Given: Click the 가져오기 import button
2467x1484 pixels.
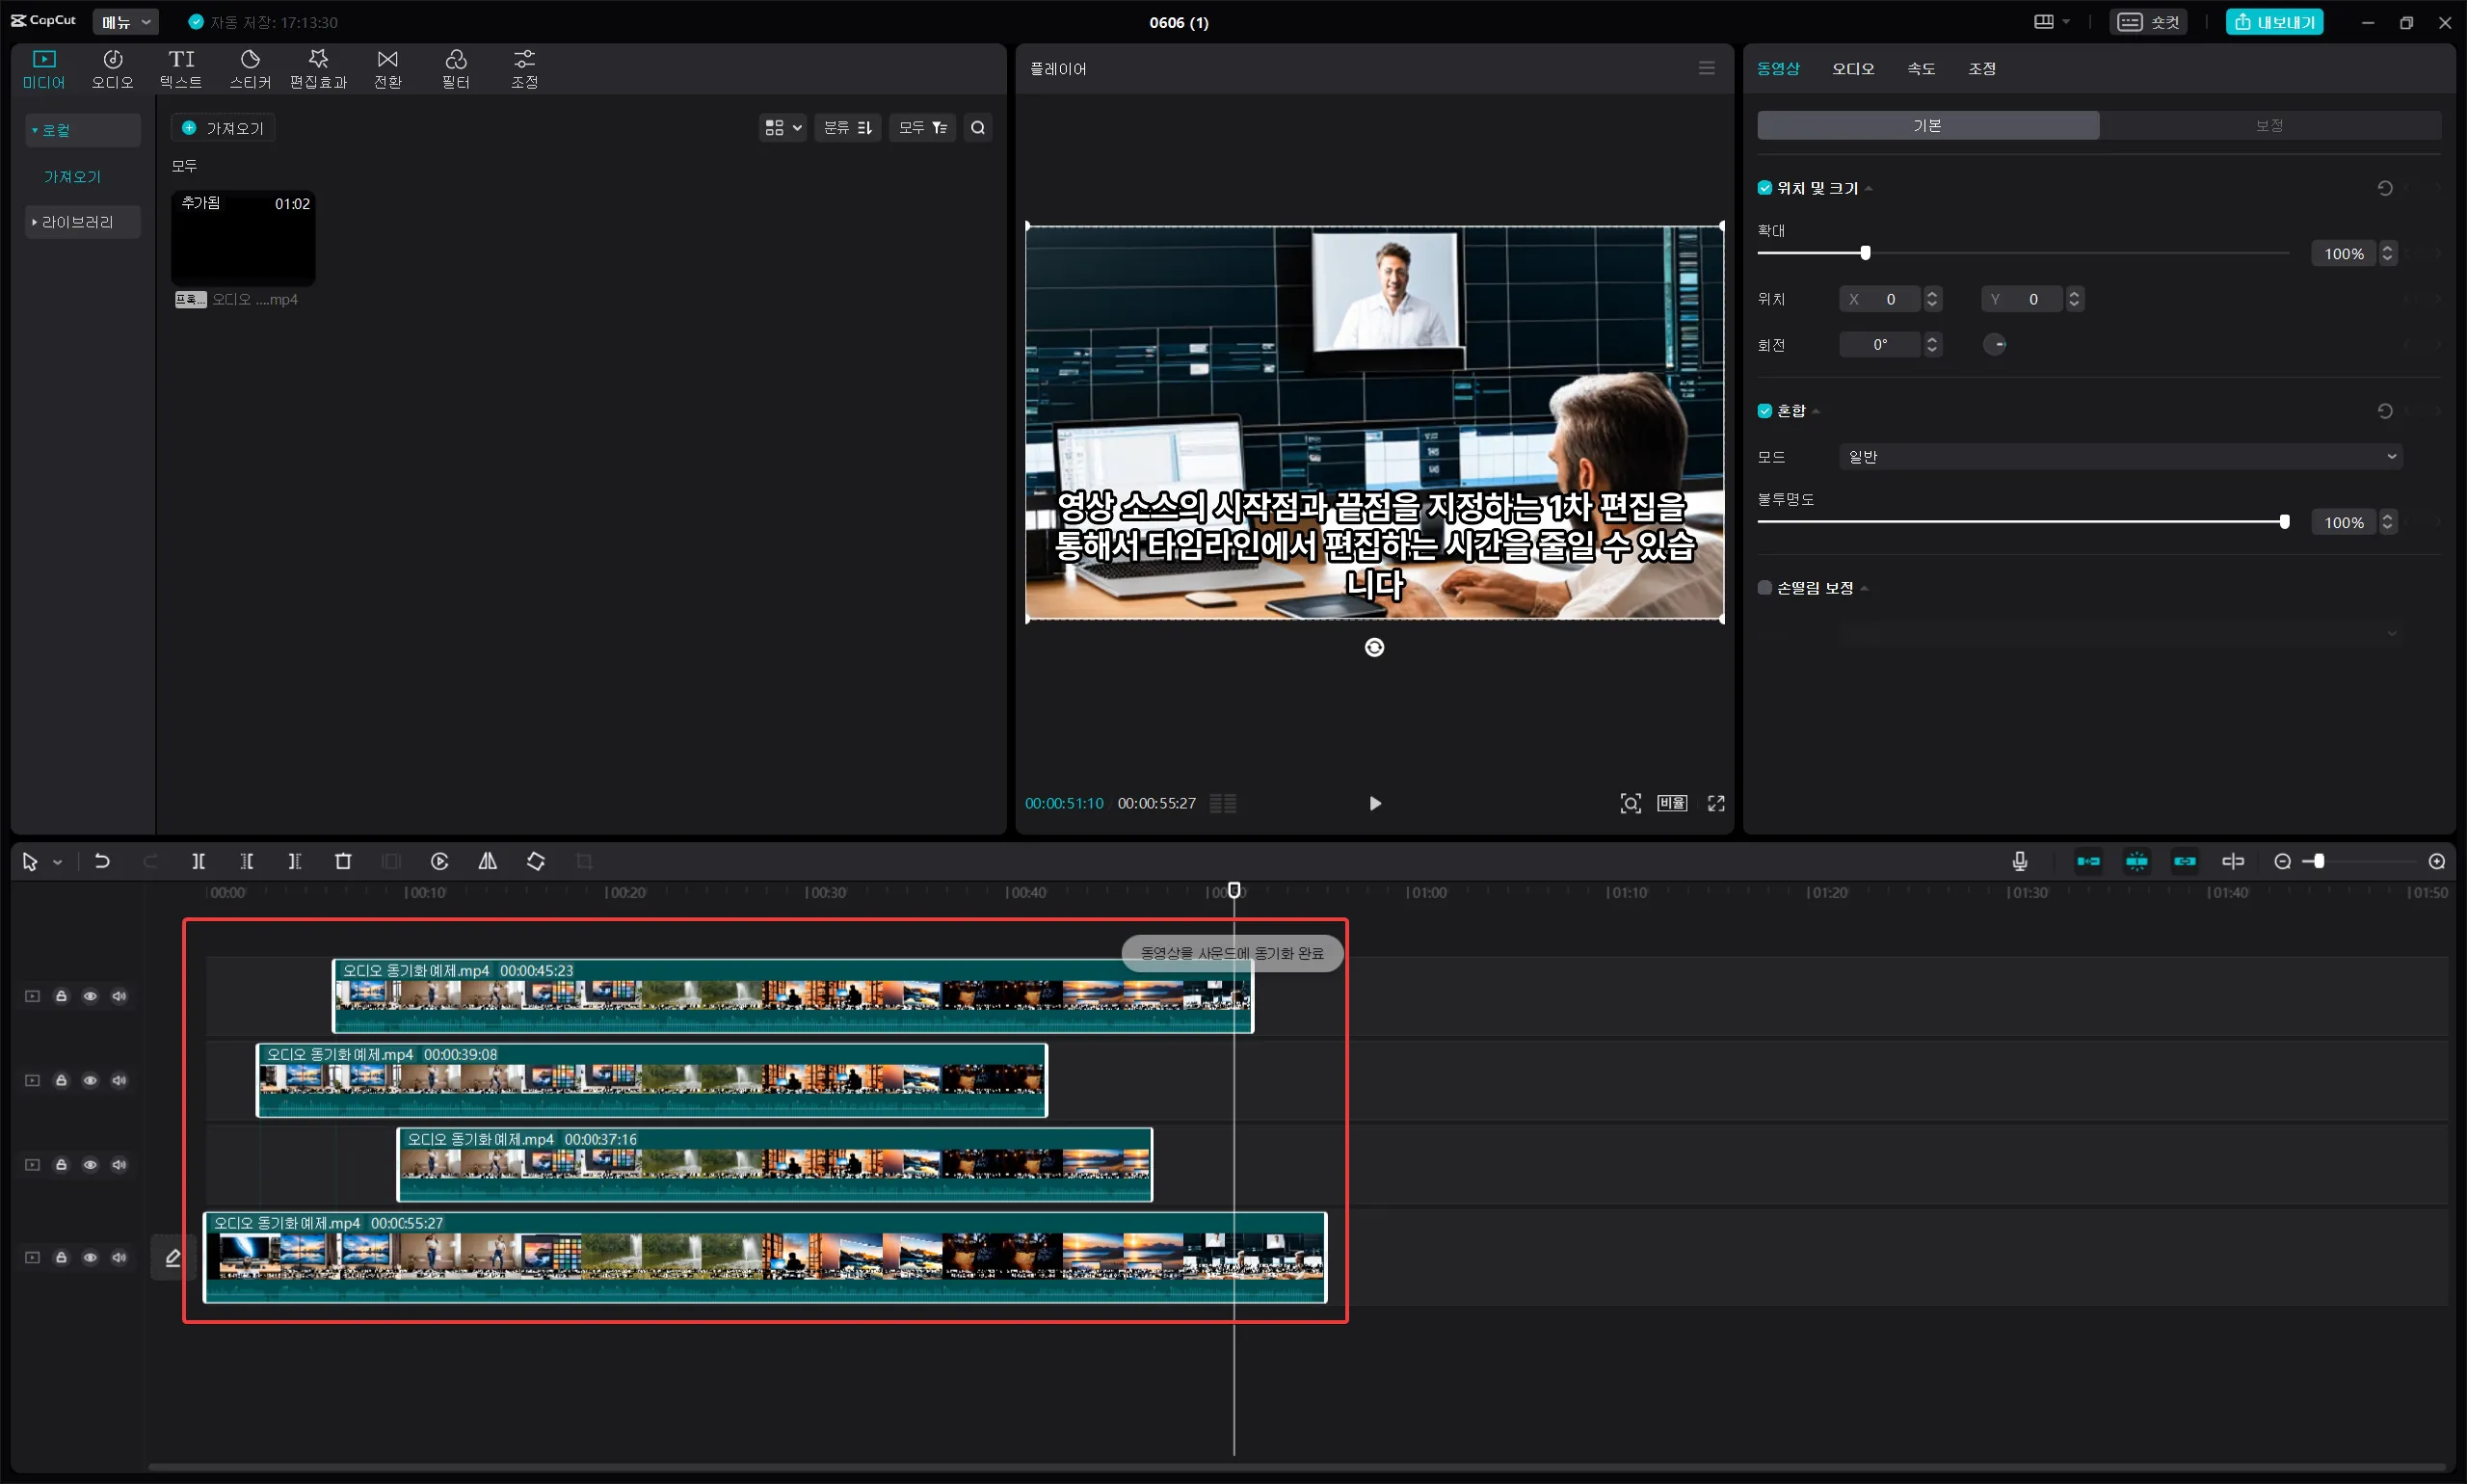Looking at the screenshot, I should coord(224,128).
